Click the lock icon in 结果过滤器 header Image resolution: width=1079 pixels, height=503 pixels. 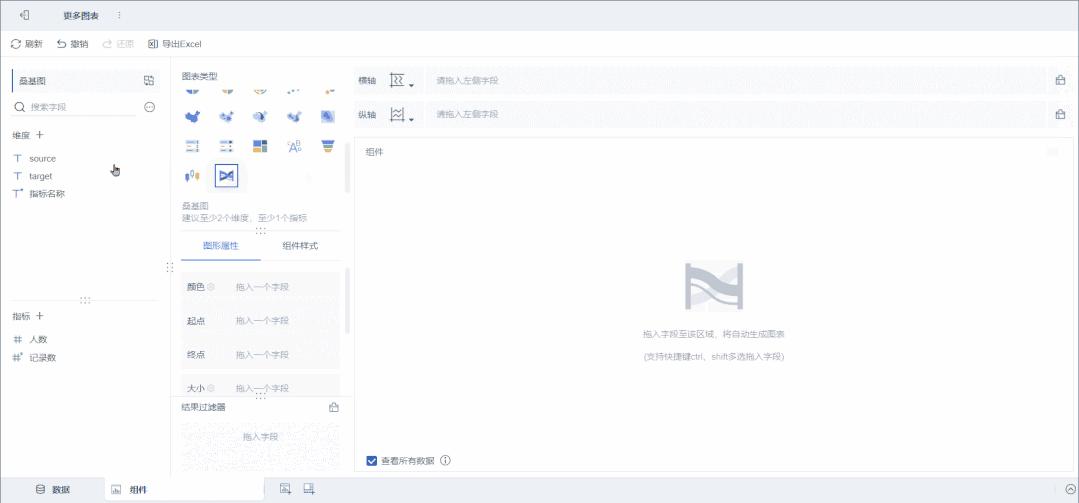pos(334,407)
